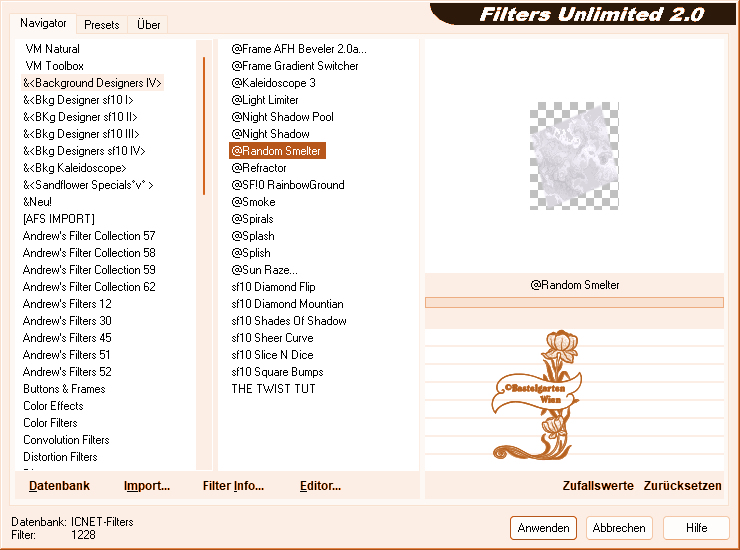The width and height of the screenshot is (740, 550).
Task: Switch to the Navigator tab
Action: click(x=43, y=23)
